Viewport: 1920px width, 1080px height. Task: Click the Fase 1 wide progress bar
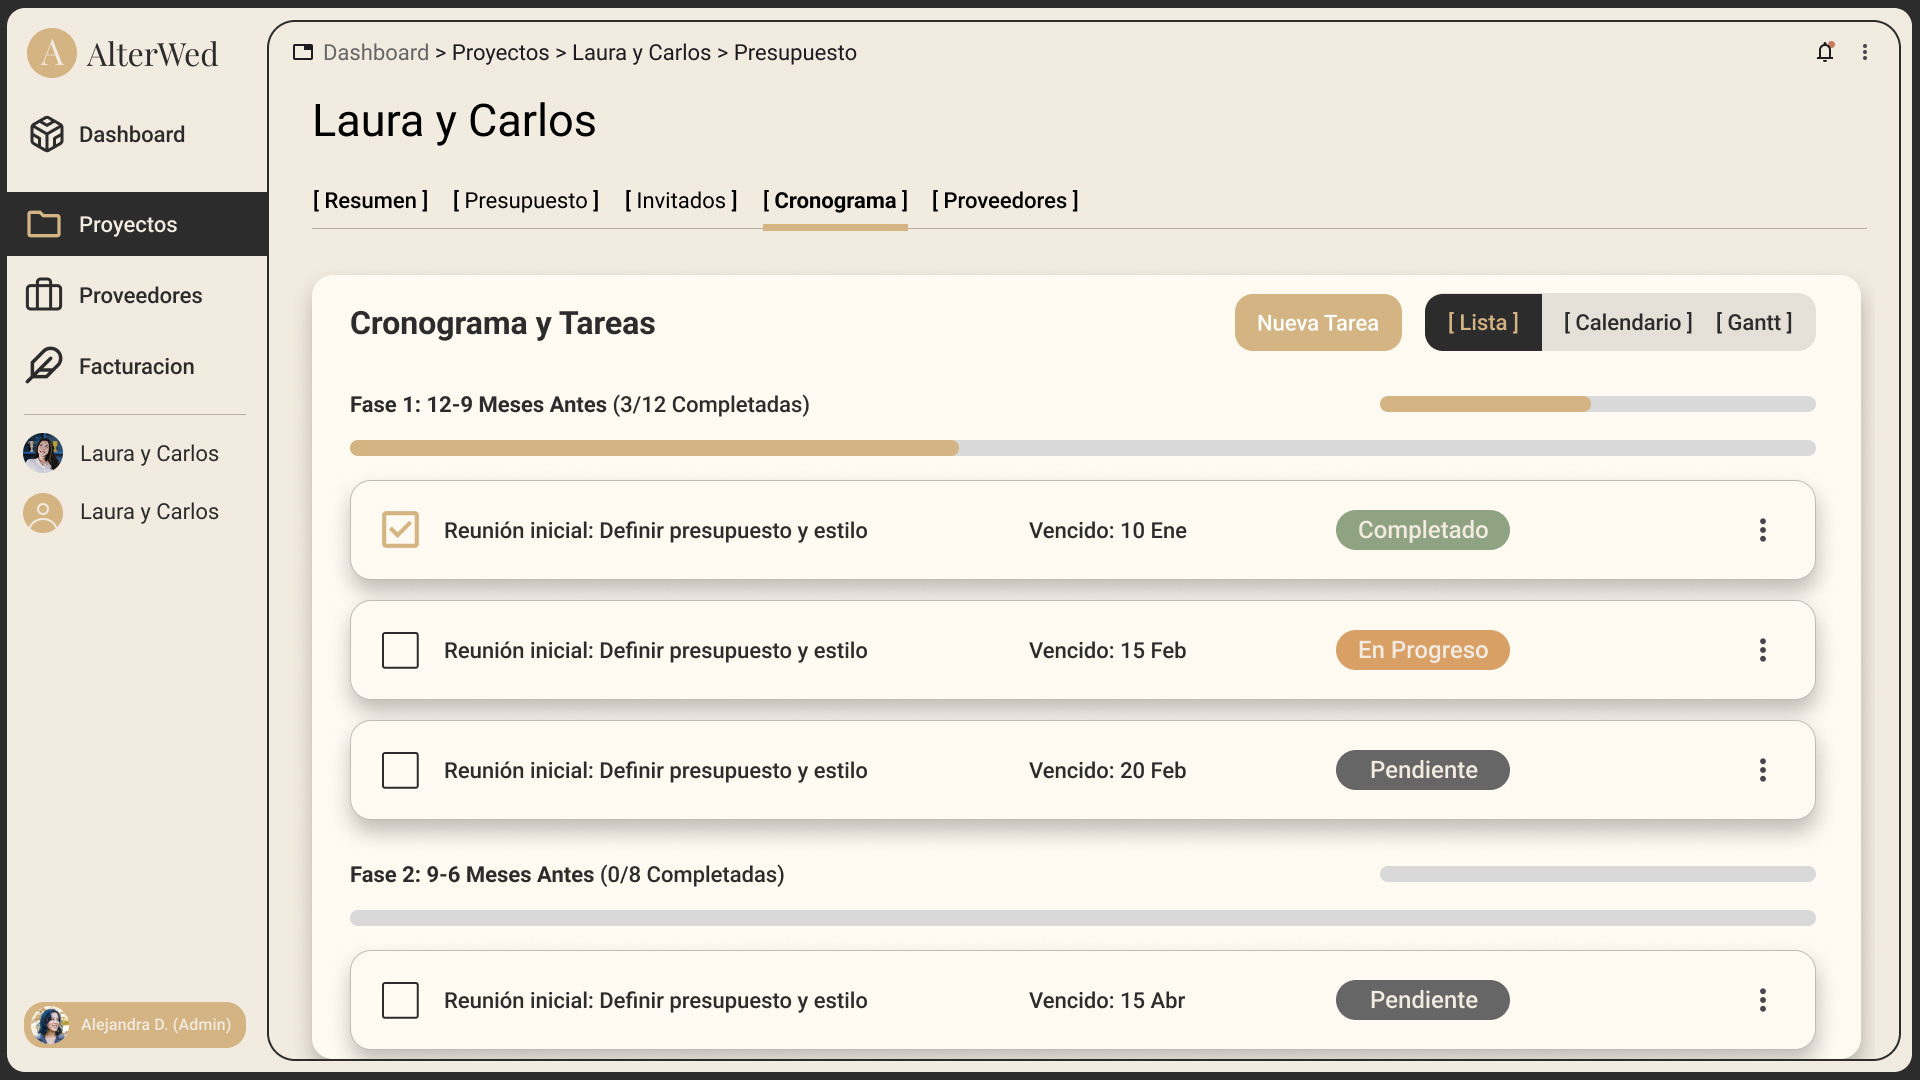click(x=1082, y=448)
